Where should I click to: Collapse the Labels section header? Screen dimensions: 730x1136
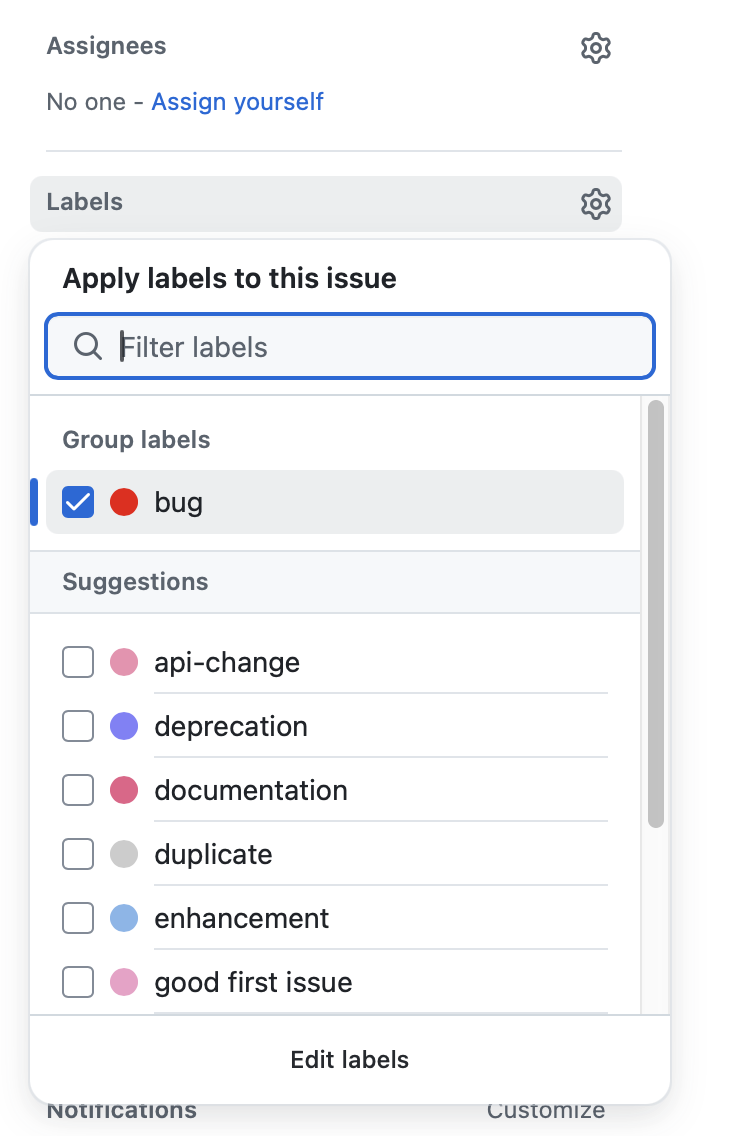(326, 204)
